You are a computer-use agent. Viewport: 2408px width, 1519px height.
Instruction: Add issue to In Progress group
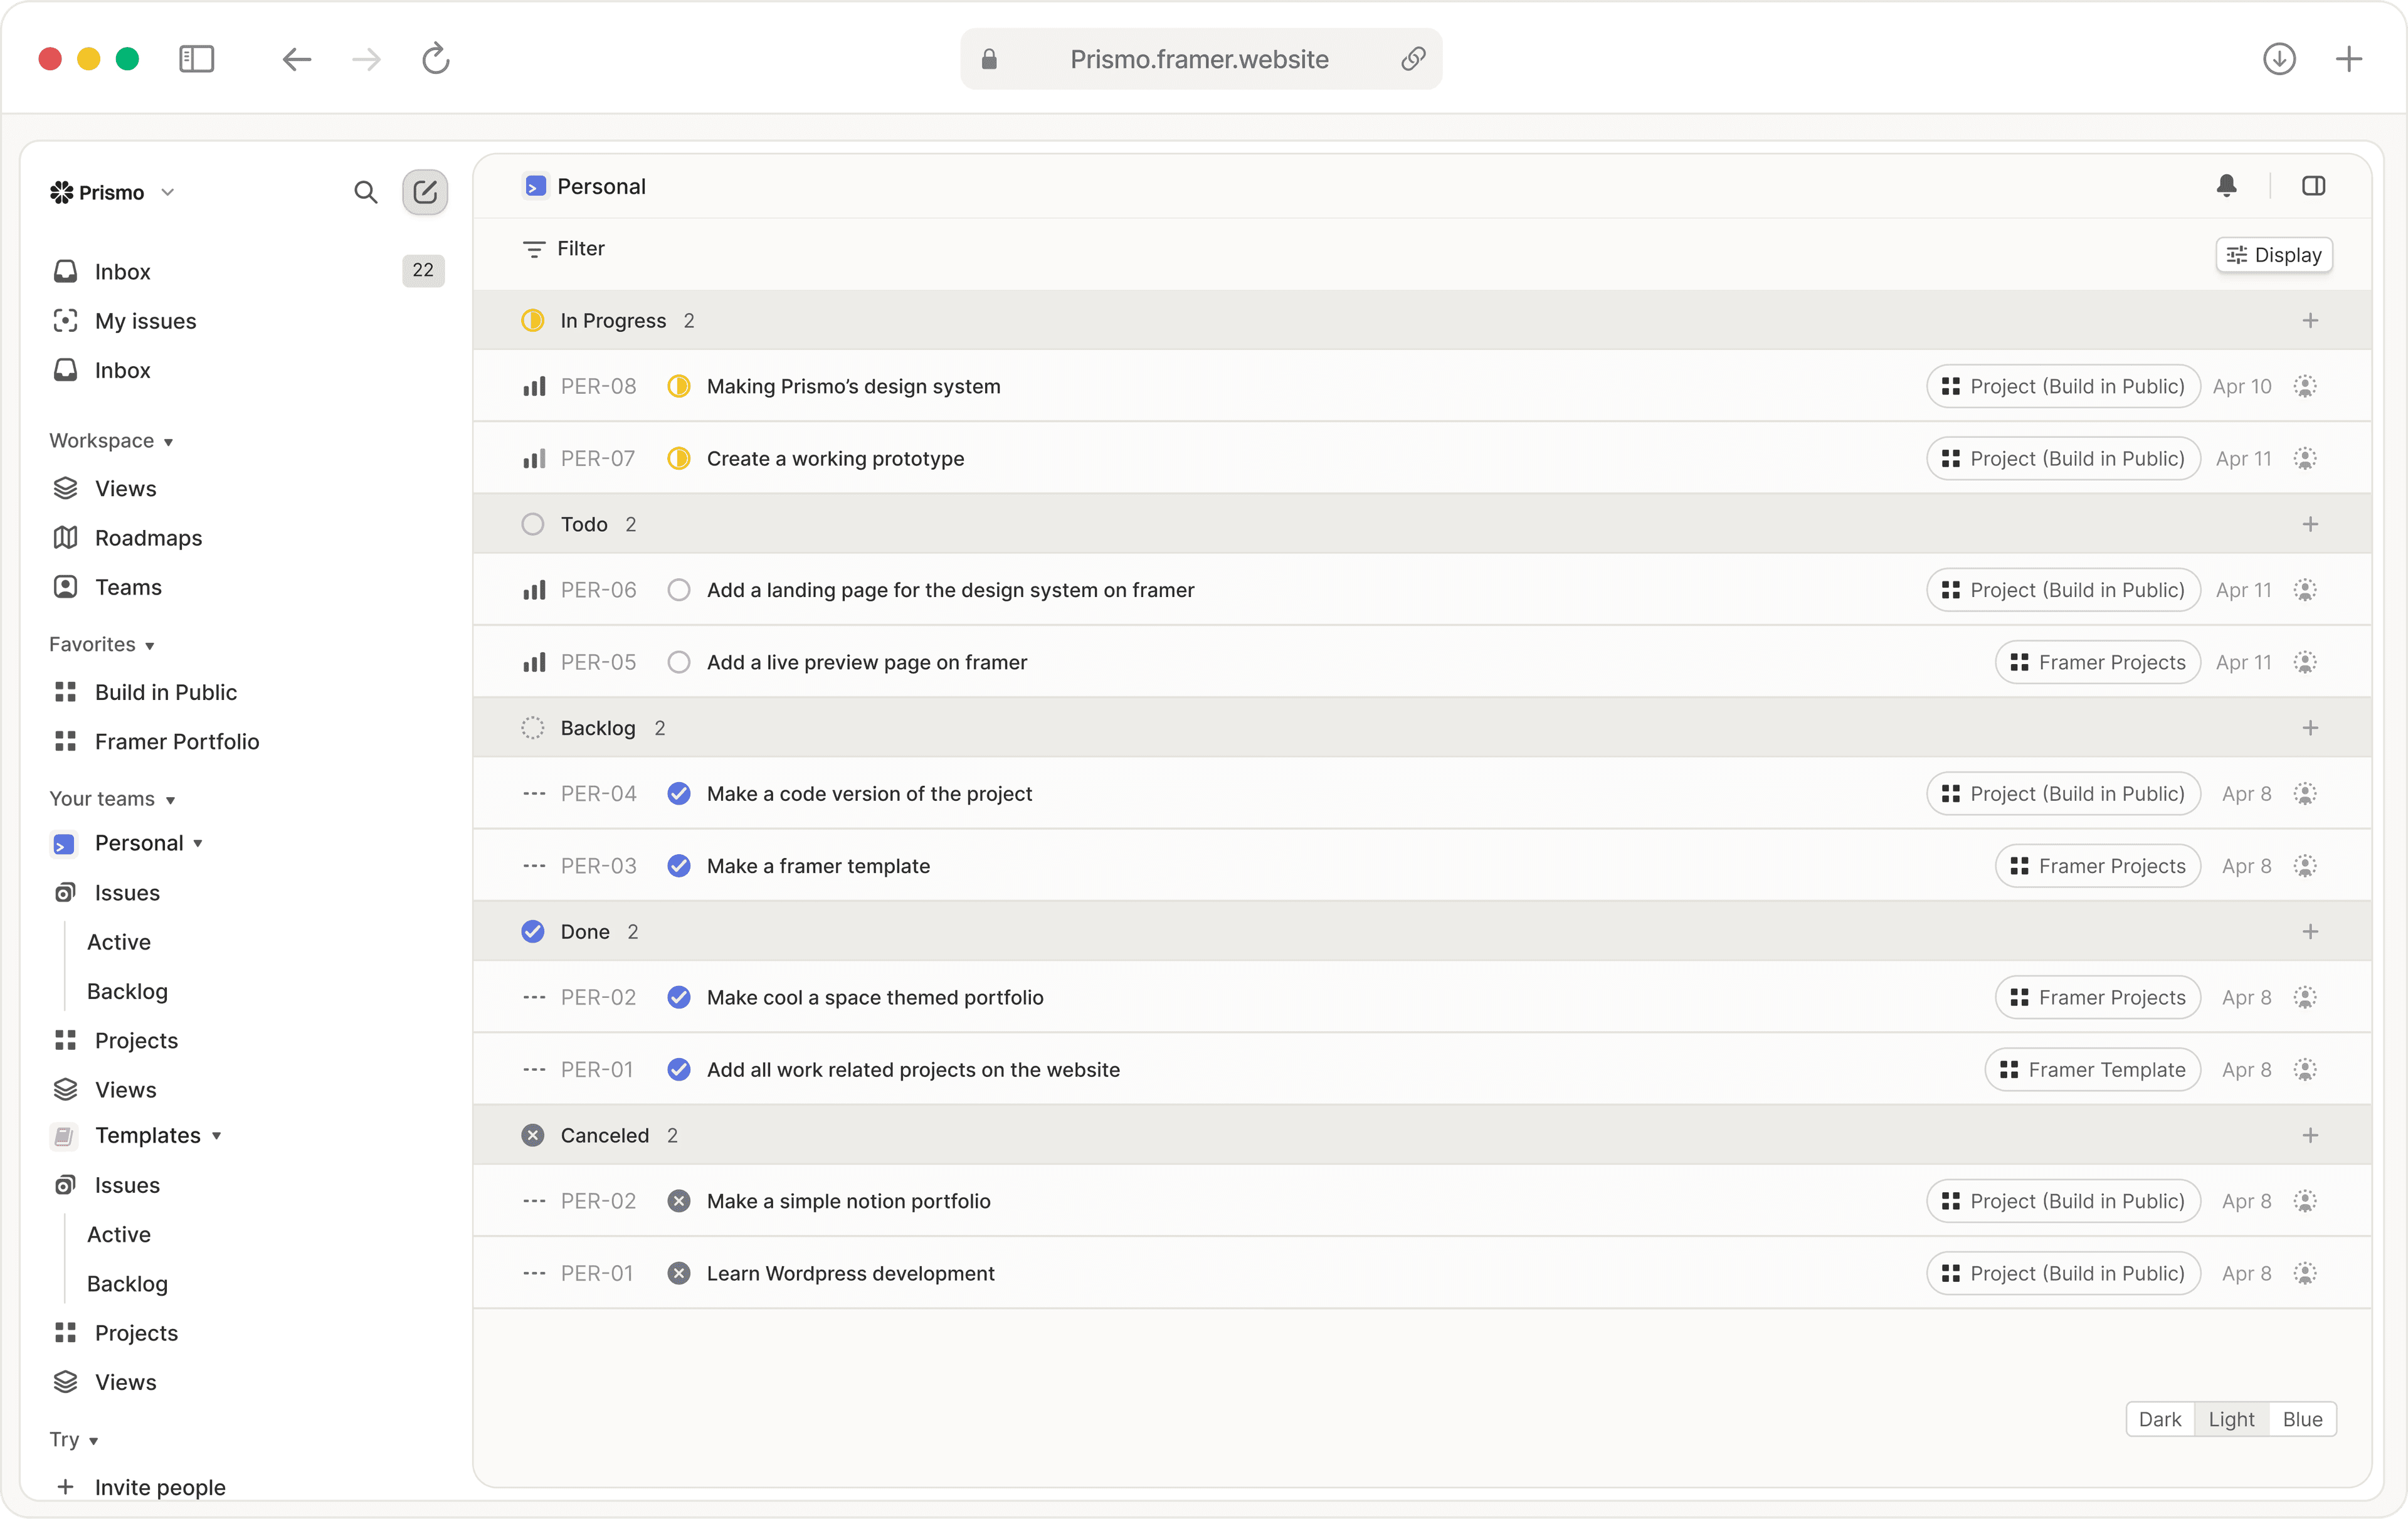(x=2310, y=321)
